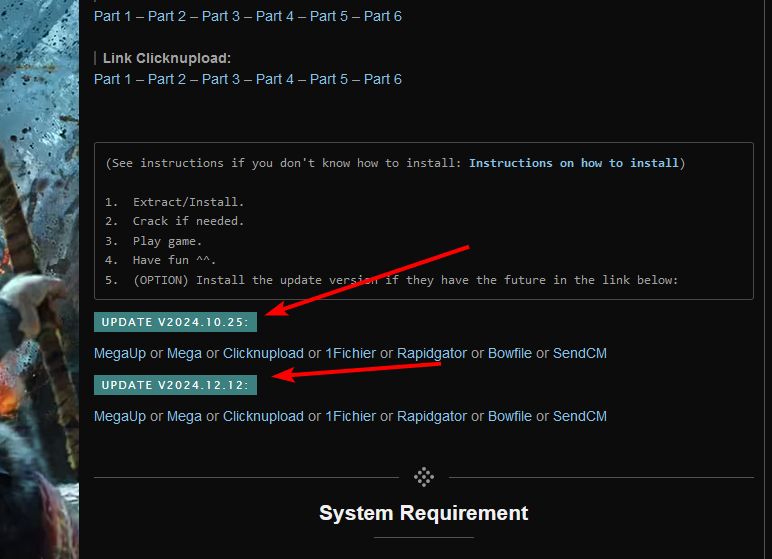This screenshot has width=772, height=559.
Task: Click '1. Extract/Install.' instruction line
Action: point(174,202)
